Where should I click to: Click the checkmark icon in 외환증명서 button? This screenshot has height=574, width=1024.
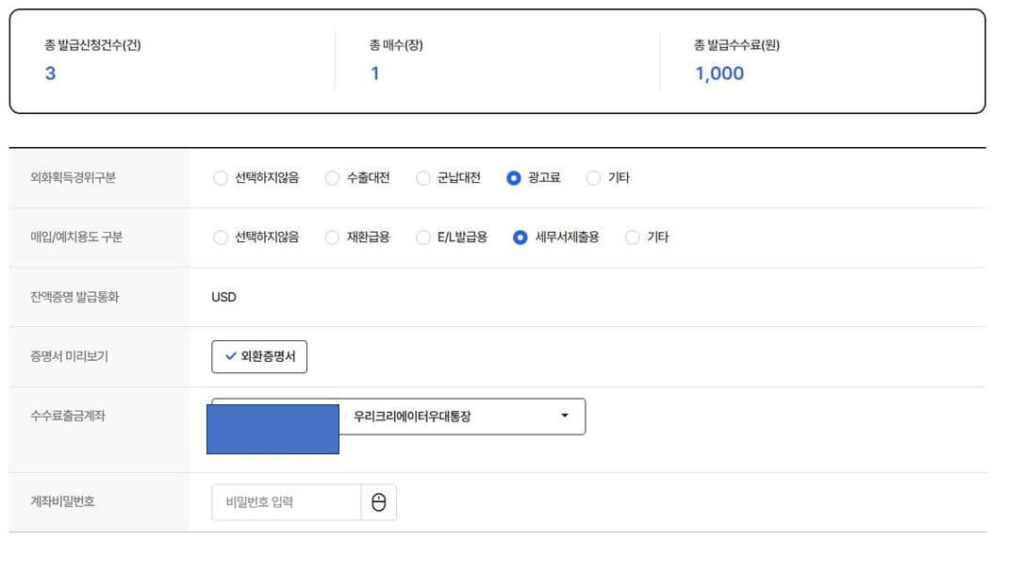pyautogui.click(x=230, y=357)
